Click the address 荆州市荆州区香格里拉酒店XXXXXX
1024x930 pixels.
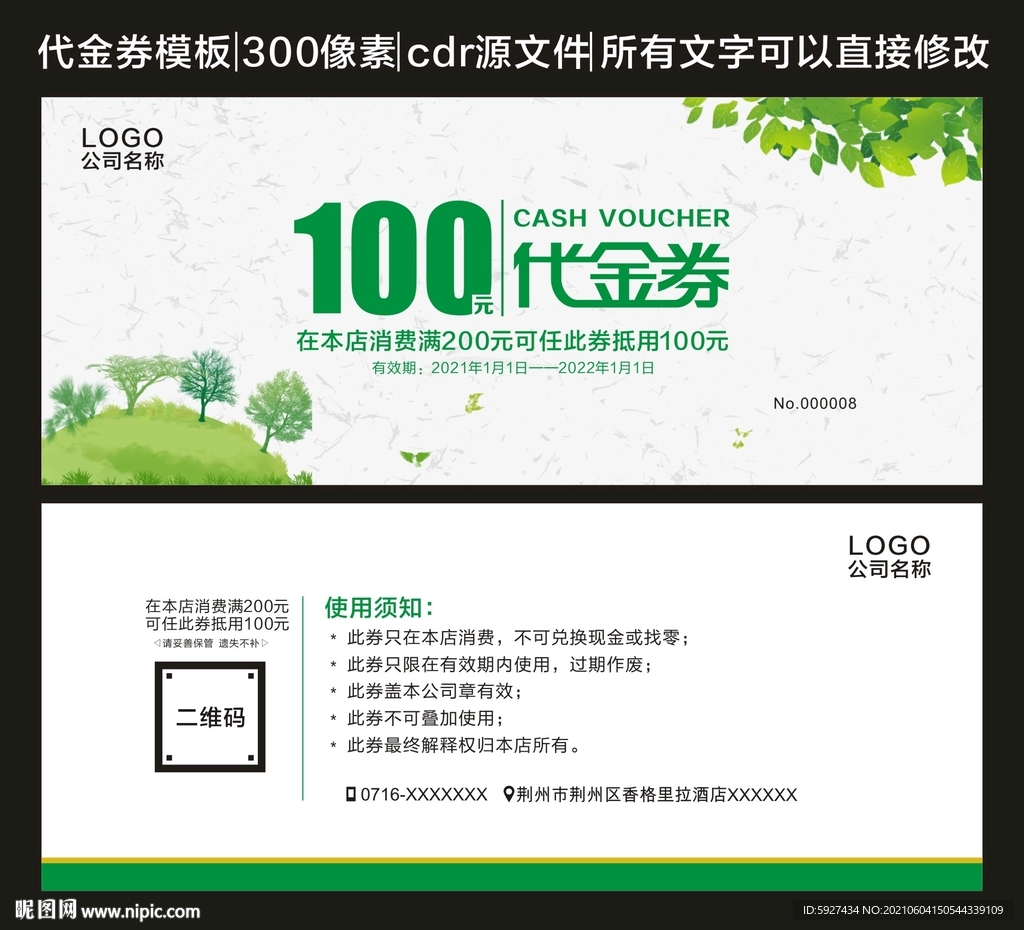coord(657,794)
